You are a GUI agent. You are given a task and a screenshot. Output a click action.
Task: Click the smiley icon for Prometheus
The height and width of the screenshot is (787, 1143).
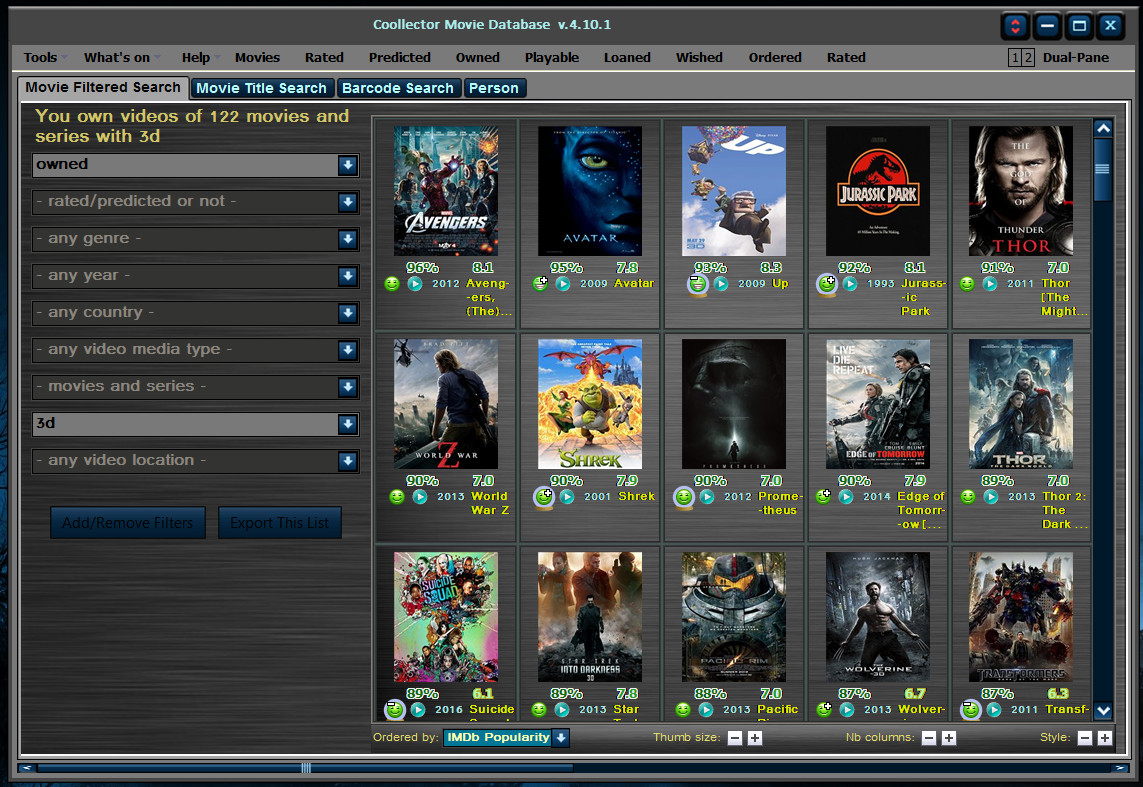point(683,497)
